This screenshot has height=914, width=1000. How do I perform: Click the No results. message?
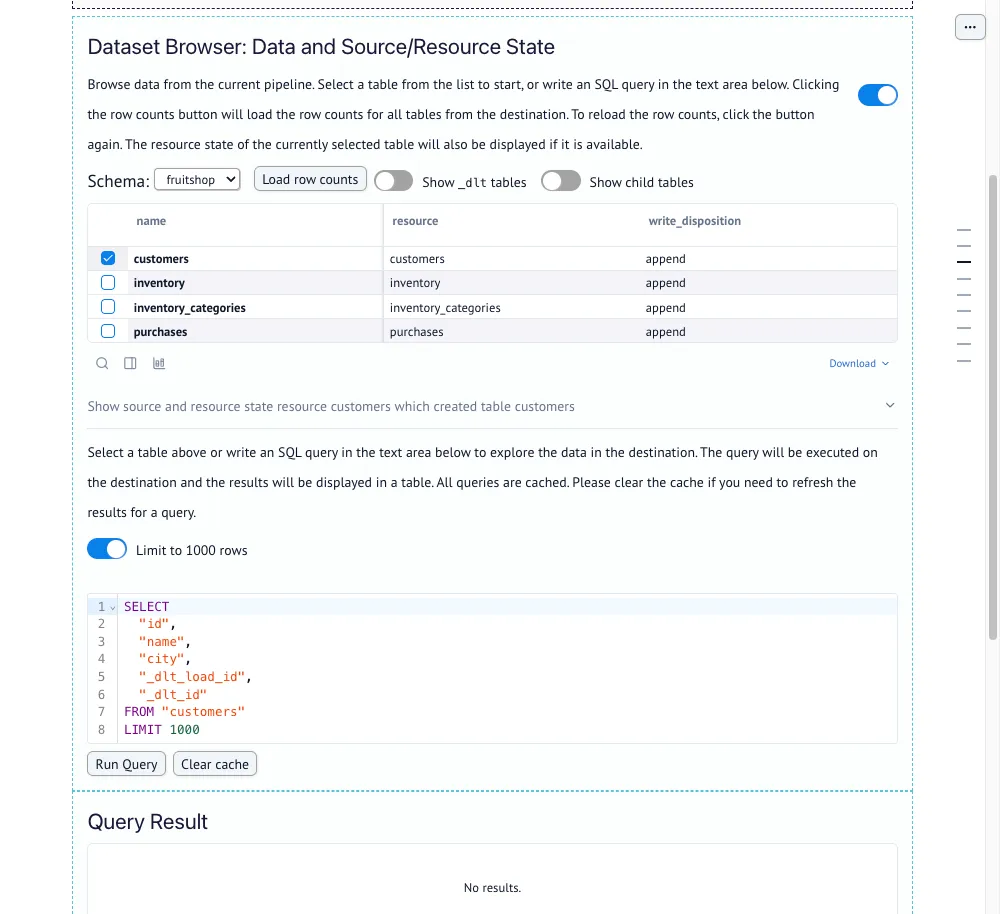tap(492, 888)
